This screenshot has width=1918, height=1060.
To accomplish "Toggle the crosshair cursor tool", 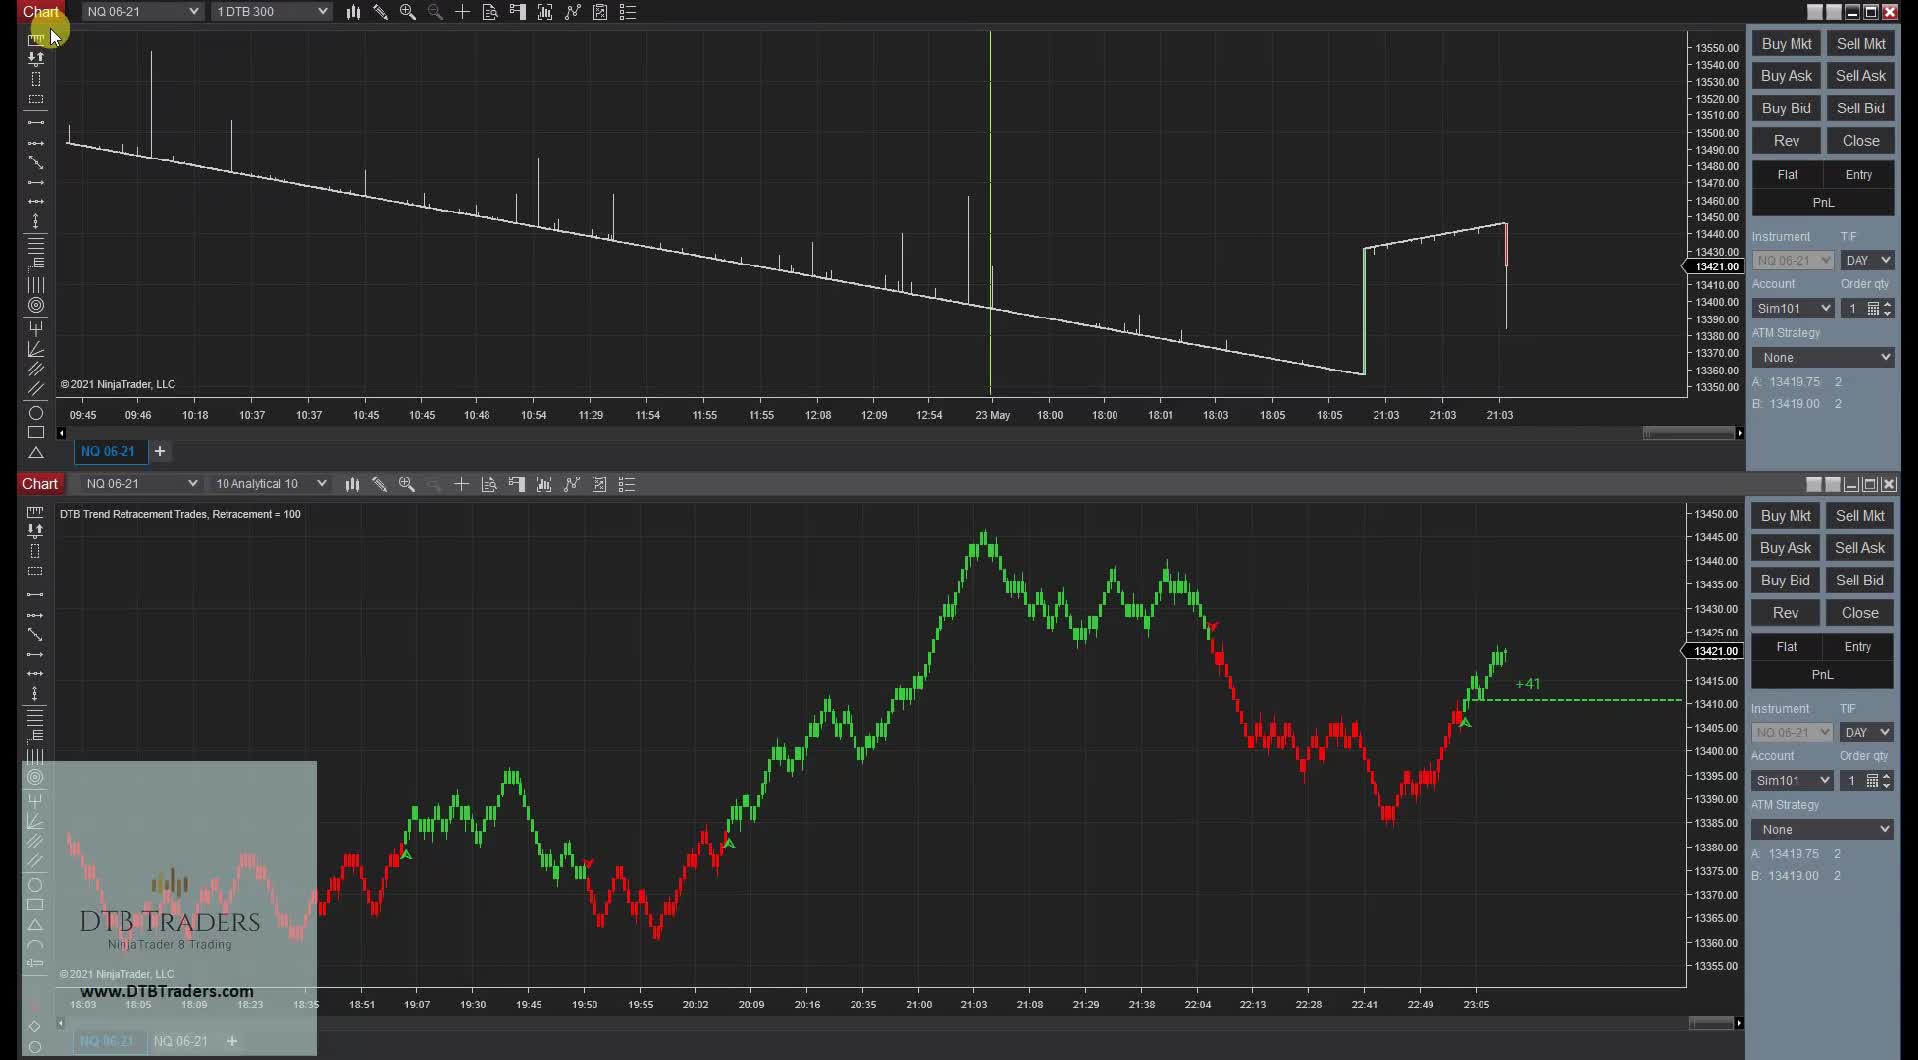I will (x=461, y=12).
